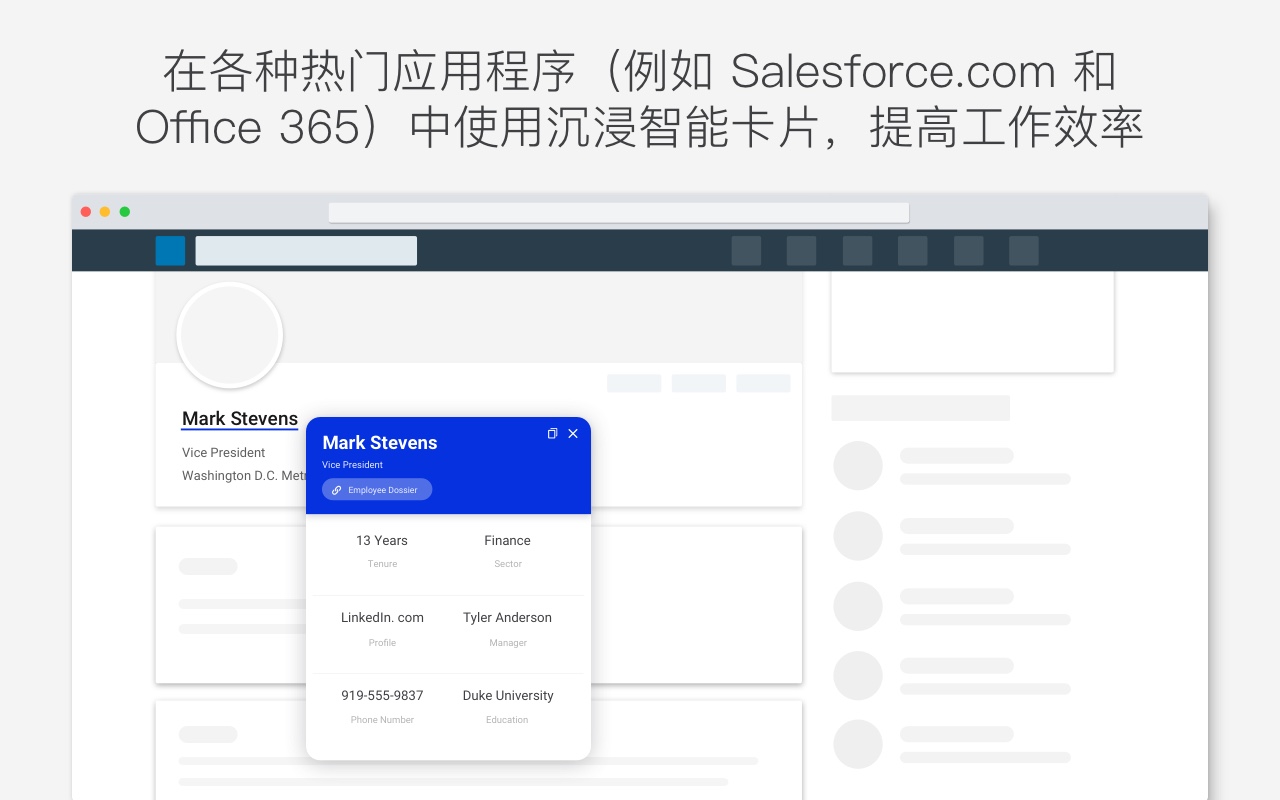Open the Mark Stevens profile link
The height and width of the screenshot is (800, 1280).
239,418
